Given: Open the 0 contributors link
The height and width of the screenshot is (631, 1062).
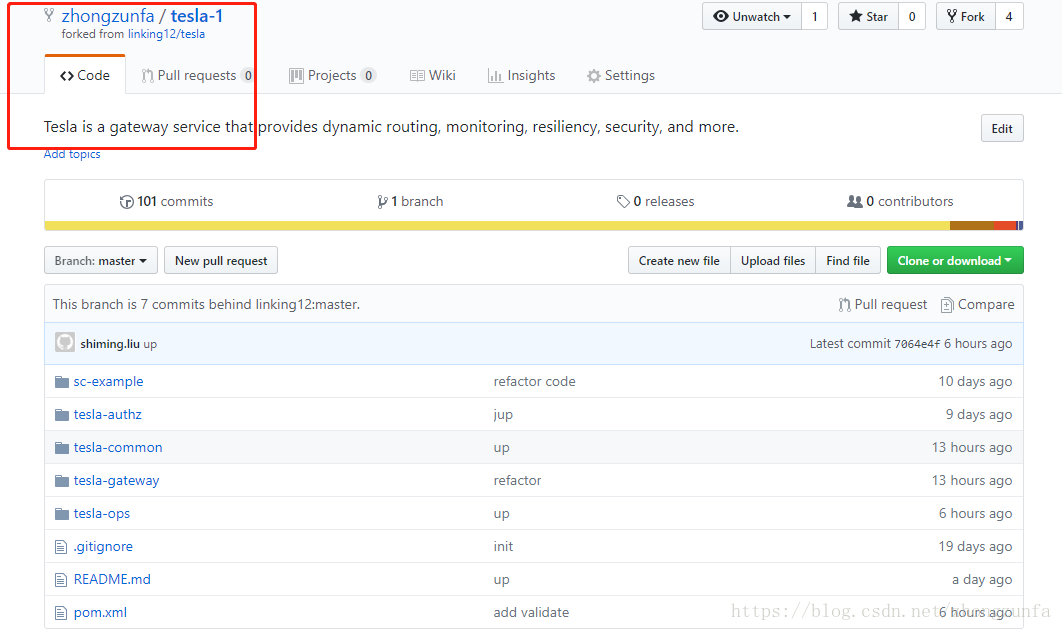Looking at the screenshot, I should pyautogui.click(x=900, y=202).
